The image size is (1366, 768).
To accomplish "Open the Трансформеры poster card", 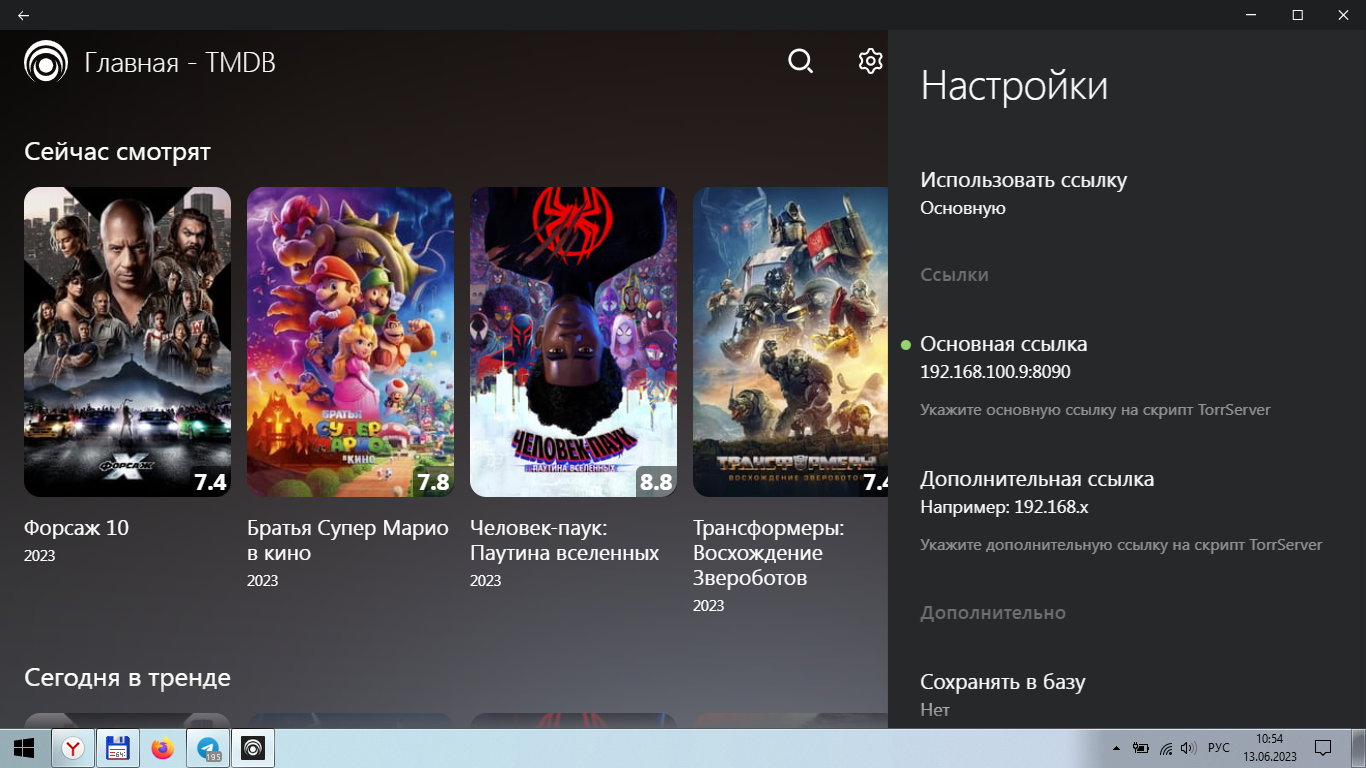I will tap(790, 342).
